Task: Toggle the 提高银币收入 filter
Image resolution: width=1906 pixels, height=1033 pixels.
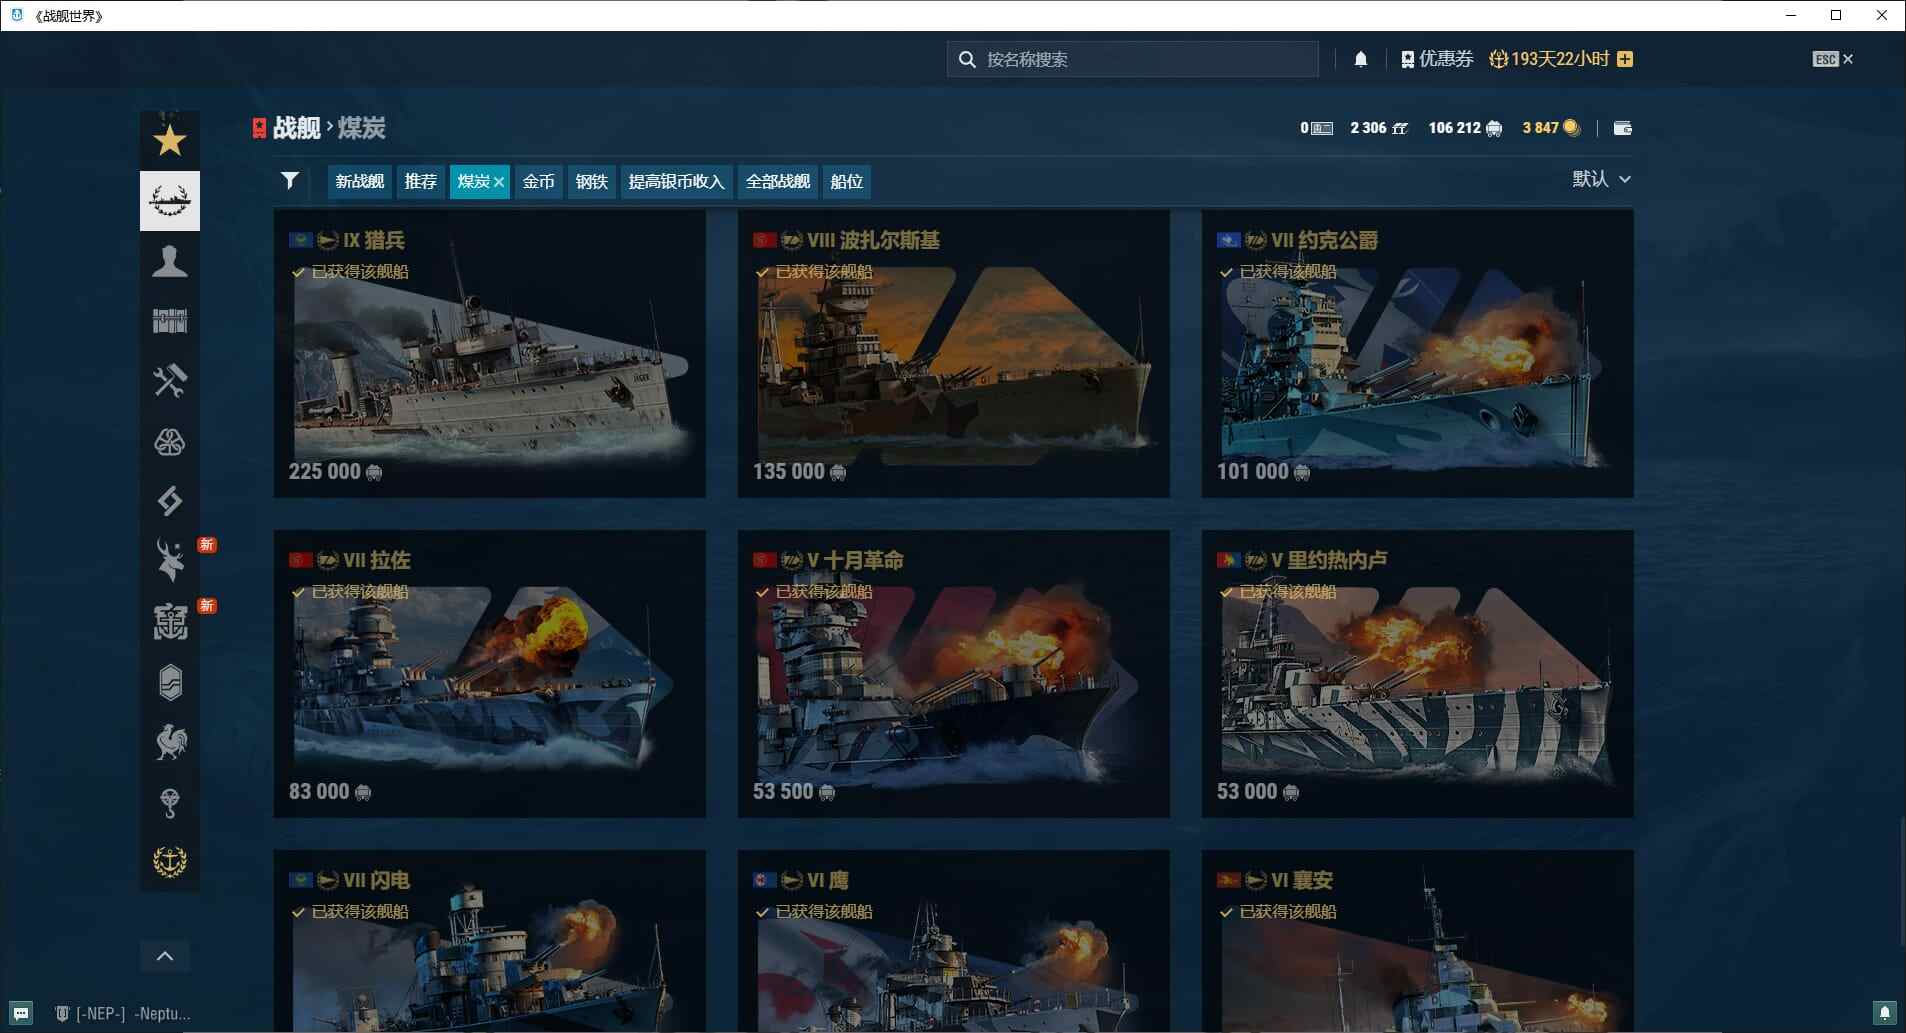Action: [x=674, y=182]
